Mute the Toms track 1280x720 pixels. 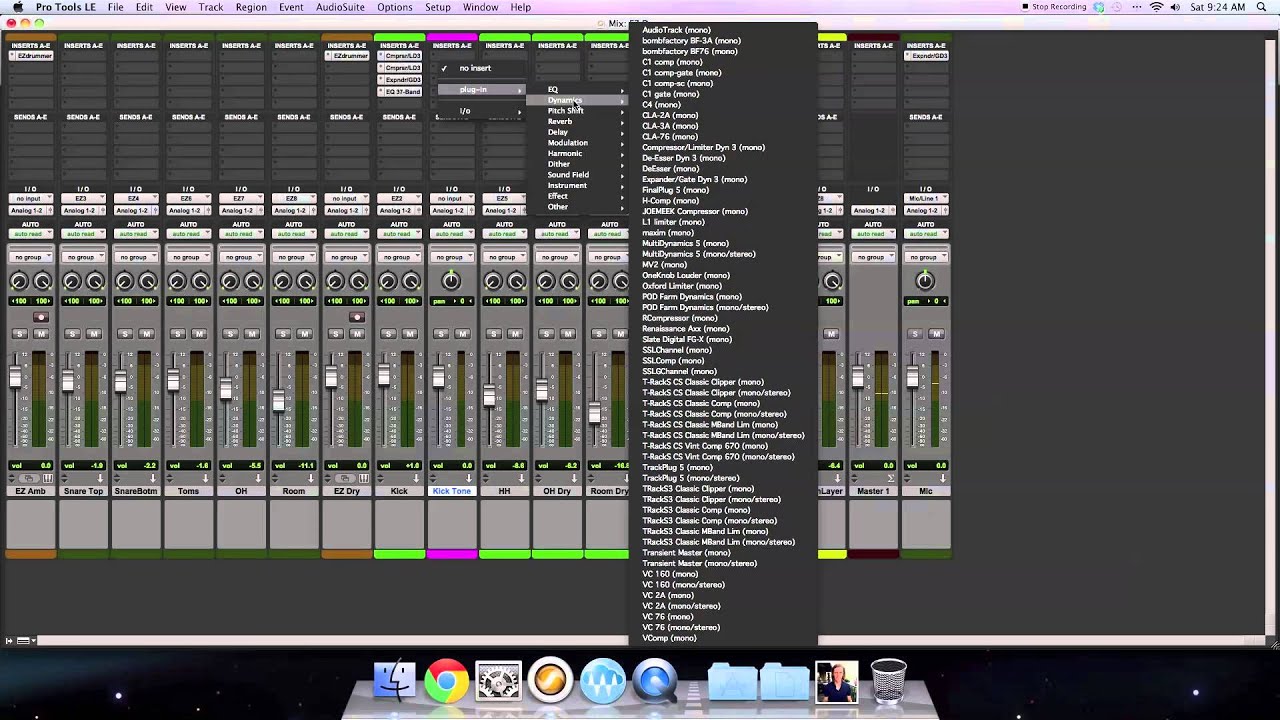click(199, 334)
